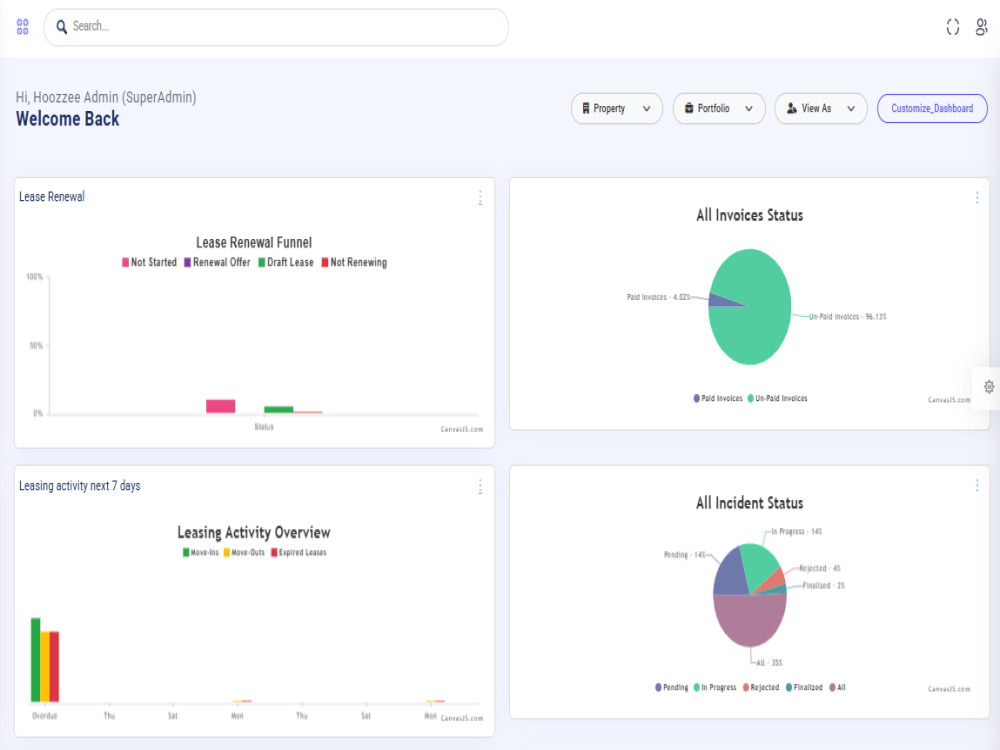Toggle Paid Invoices legend item
This screenshot has width=1000, height=750.
(x=717, y=398)
